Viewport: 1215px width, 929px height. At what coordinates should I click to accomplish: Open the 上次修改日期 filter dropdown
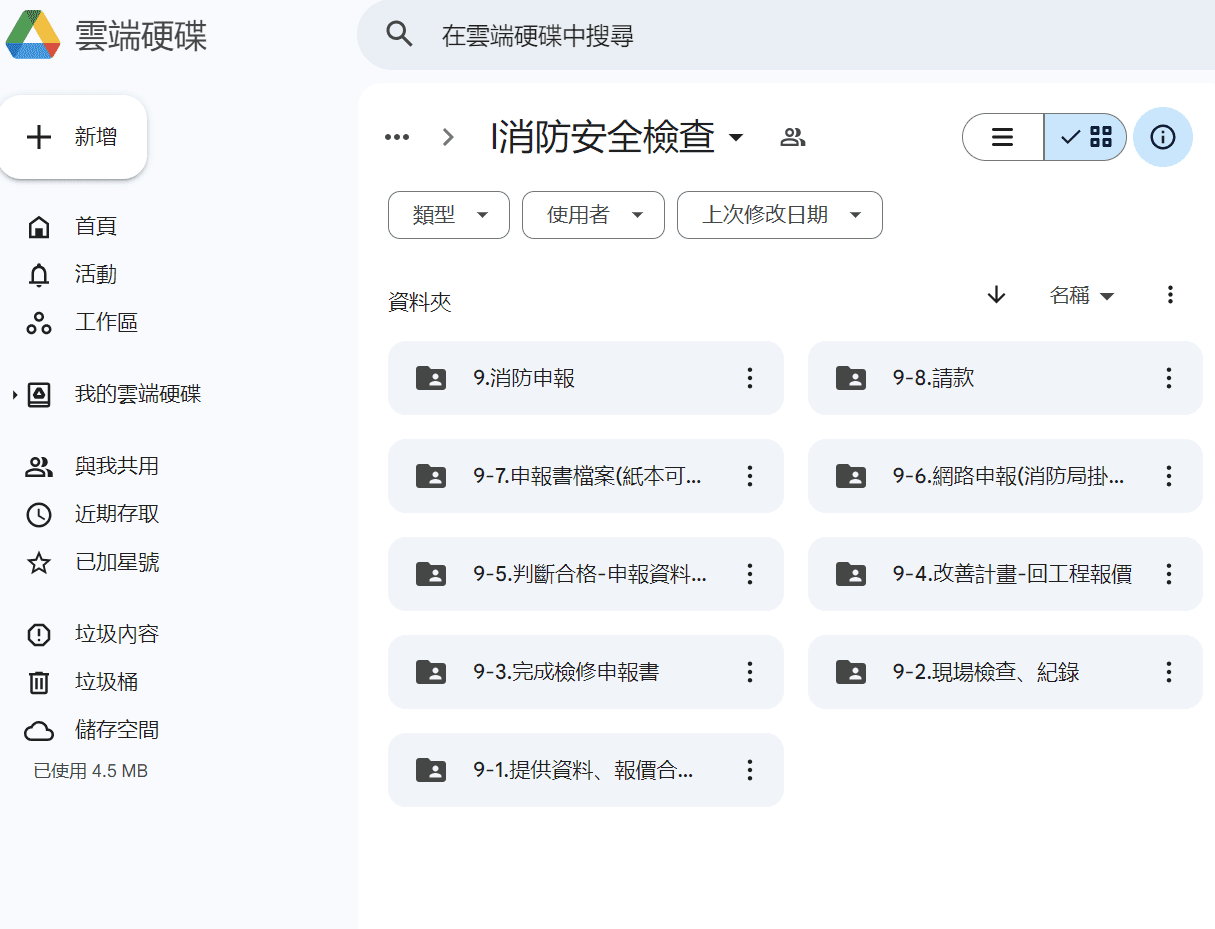click(x=780, y=215)
